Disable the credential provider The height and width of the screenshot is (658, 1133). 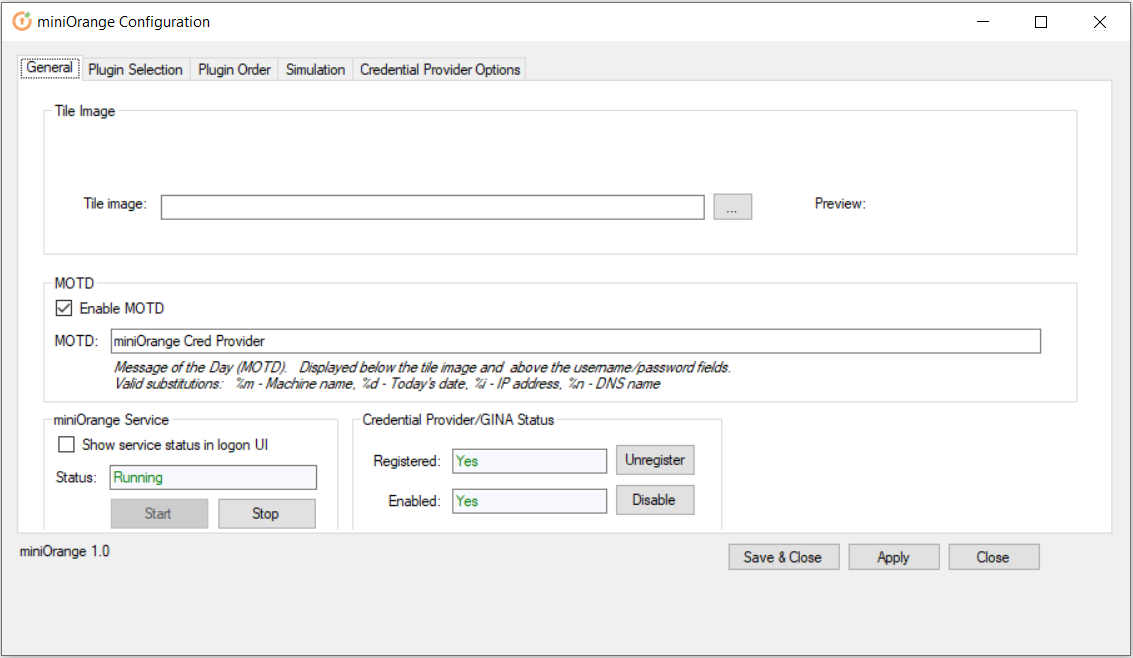[x=655, y=500]
